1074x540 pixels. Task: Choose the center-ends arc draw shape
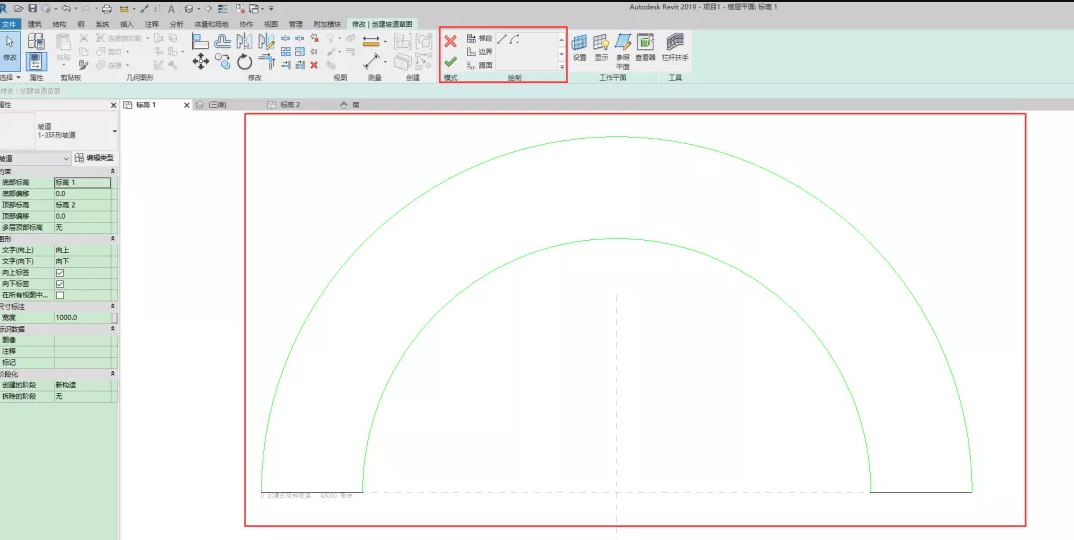pos(514,39)
